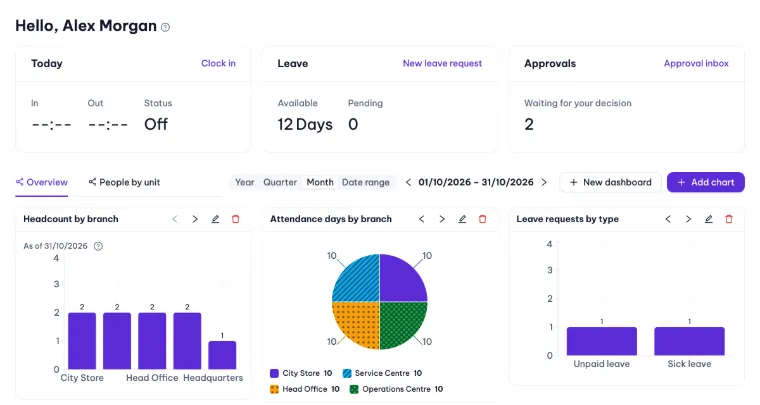
Task: Click the City Store headcount bar
Action: pos(82,341)
